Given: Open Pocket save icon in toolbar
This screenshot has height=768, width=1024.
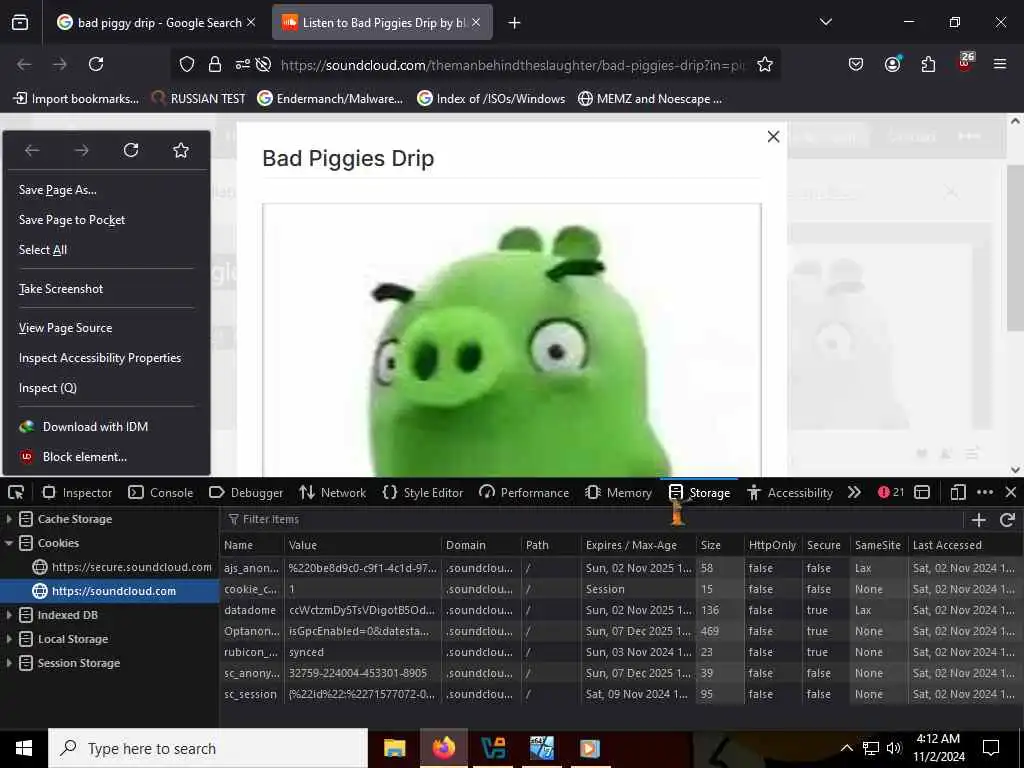Looking at the screenshot, I should point(856,64).
